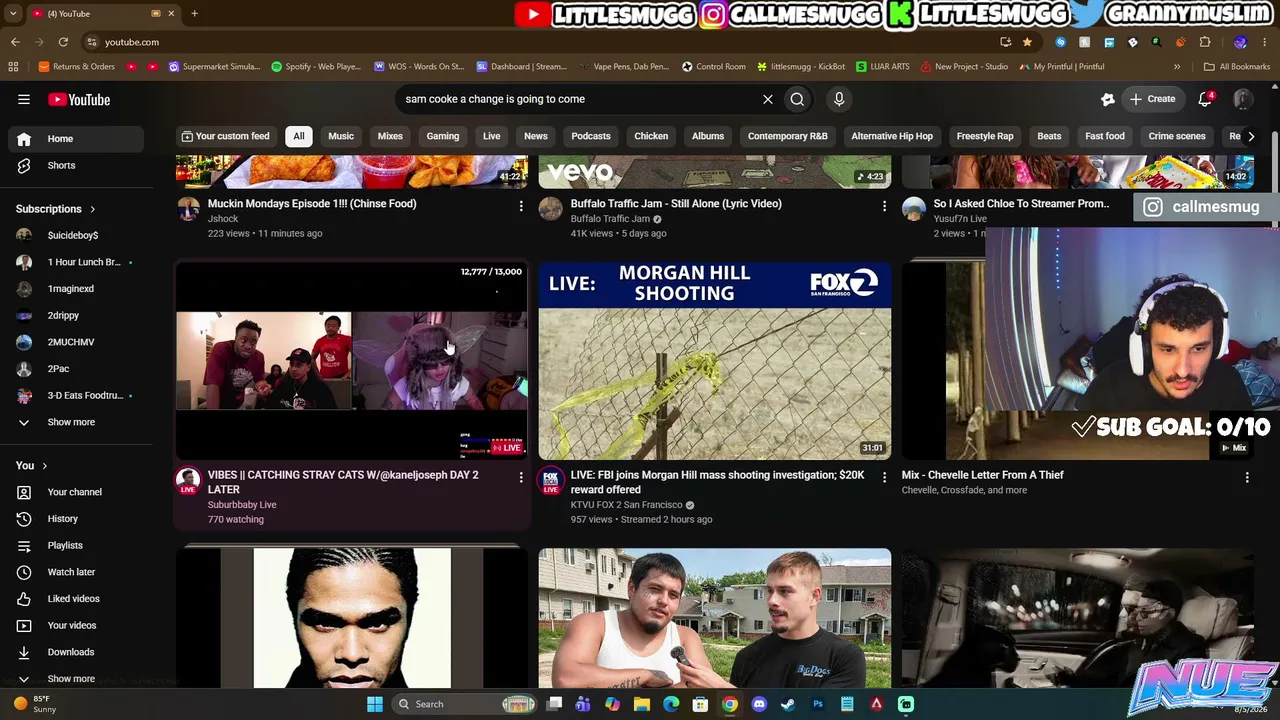Open the Windows Start menu
The width and height of the screenshot is (1280, 720).
click(374, 704)
